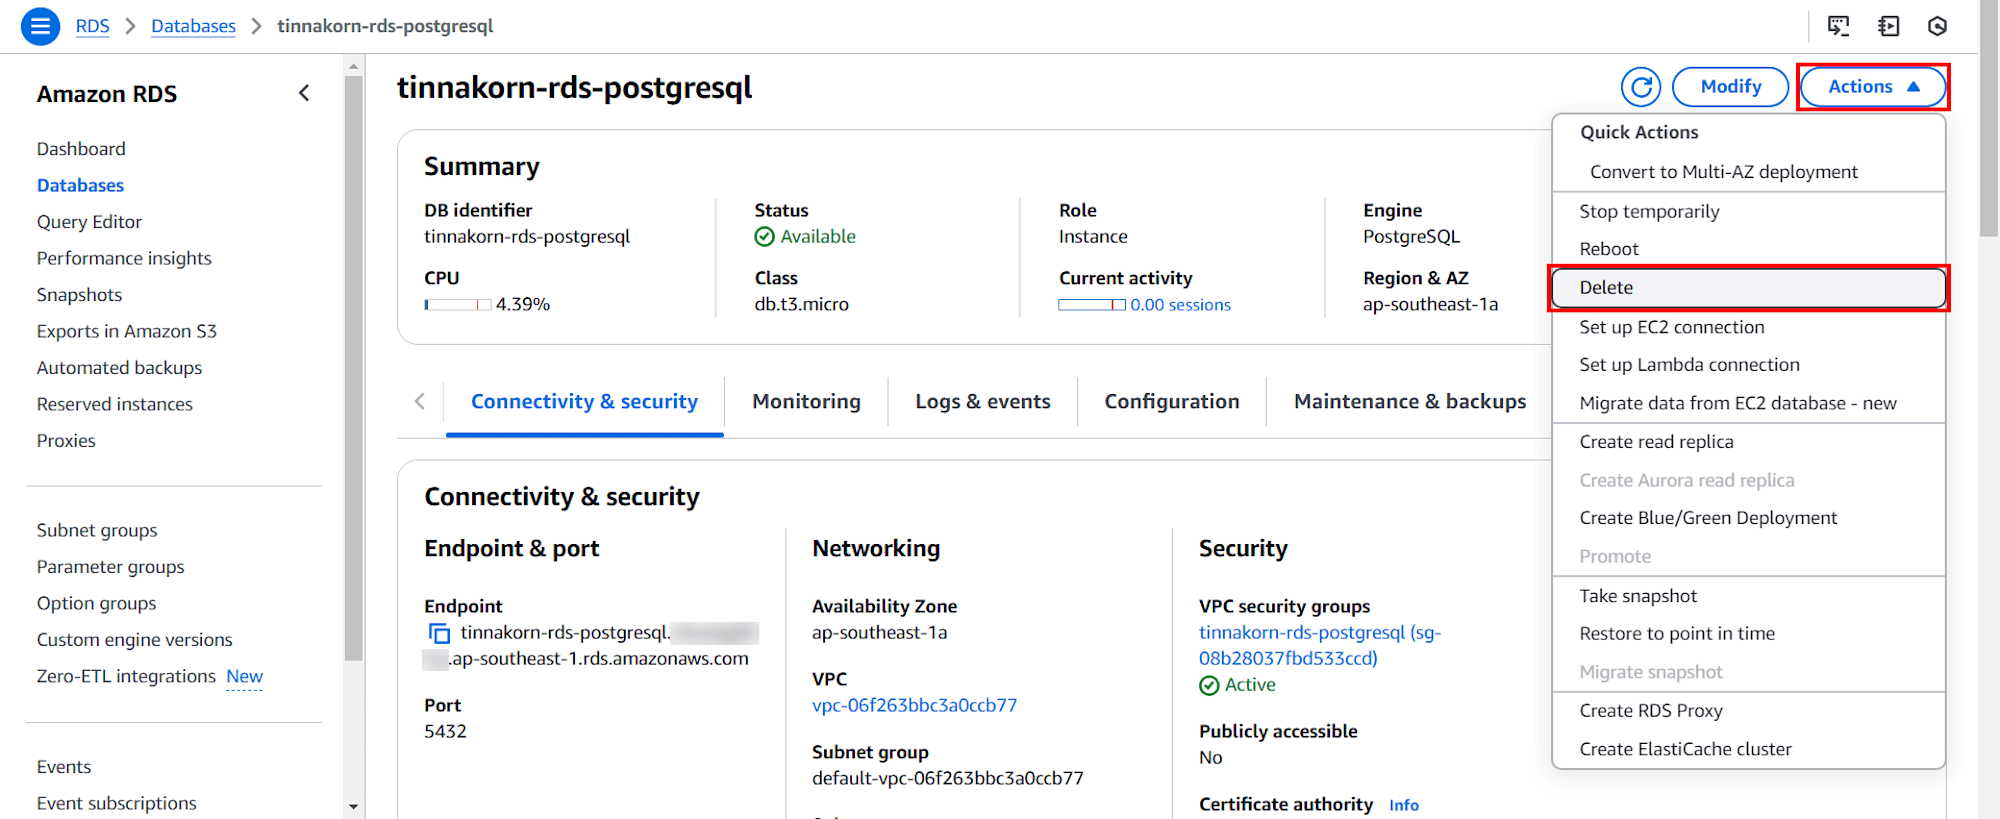
Task: Collapse the Amazon RDS sidebar
Action: click(x=304, y=93)
